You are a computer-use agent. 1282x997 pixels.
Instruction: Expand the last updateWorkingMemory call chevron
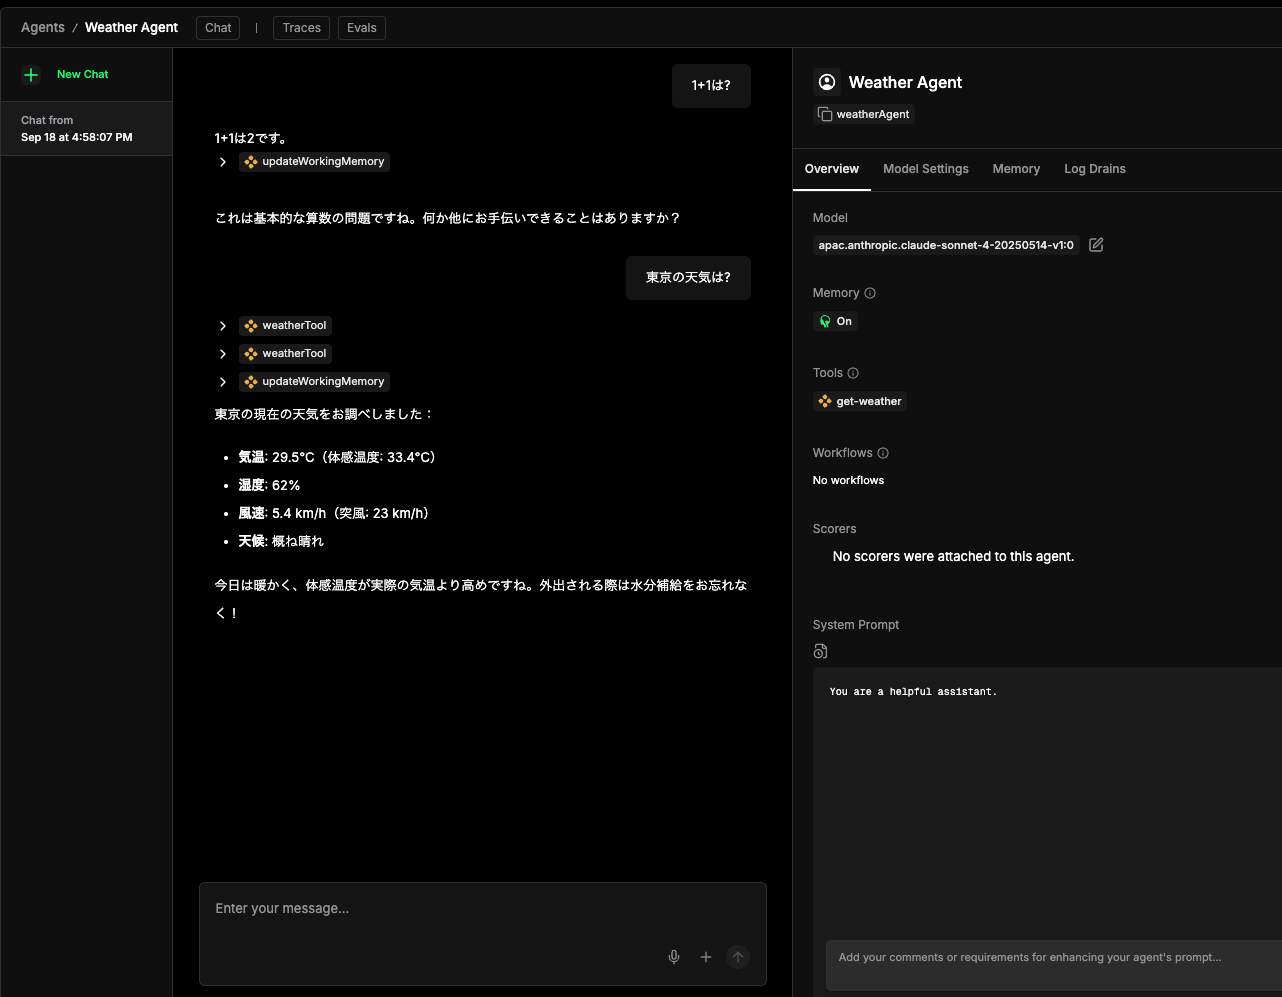[x=223, y=382]
